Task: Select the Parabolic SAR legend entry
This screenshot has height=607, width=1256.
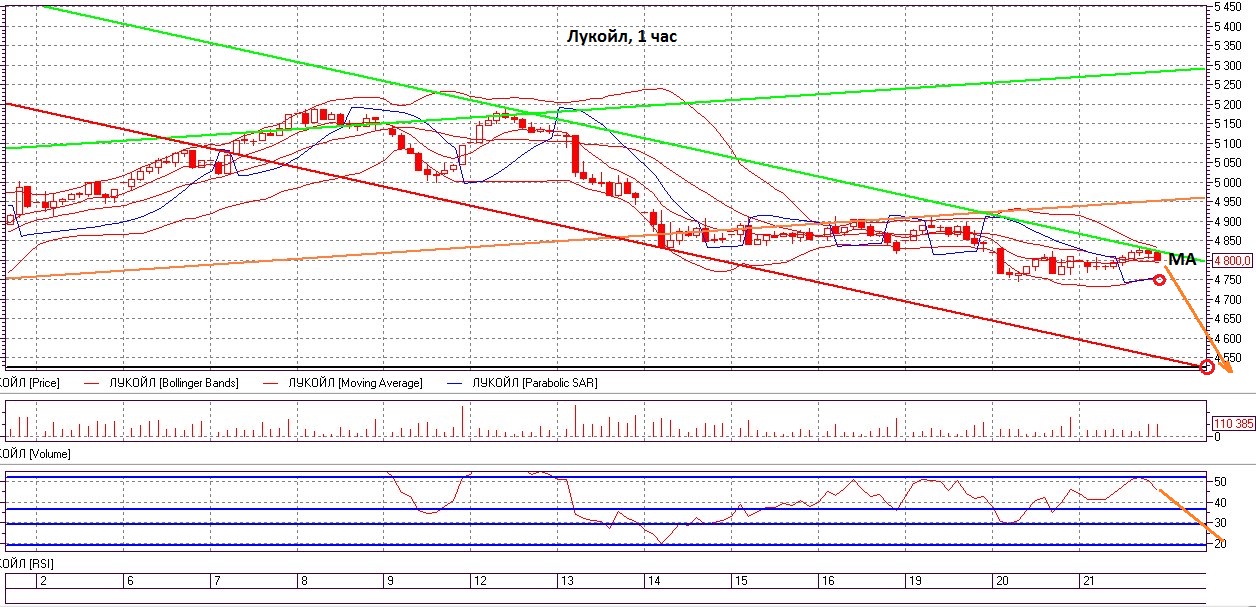Action: pos(534,383)
